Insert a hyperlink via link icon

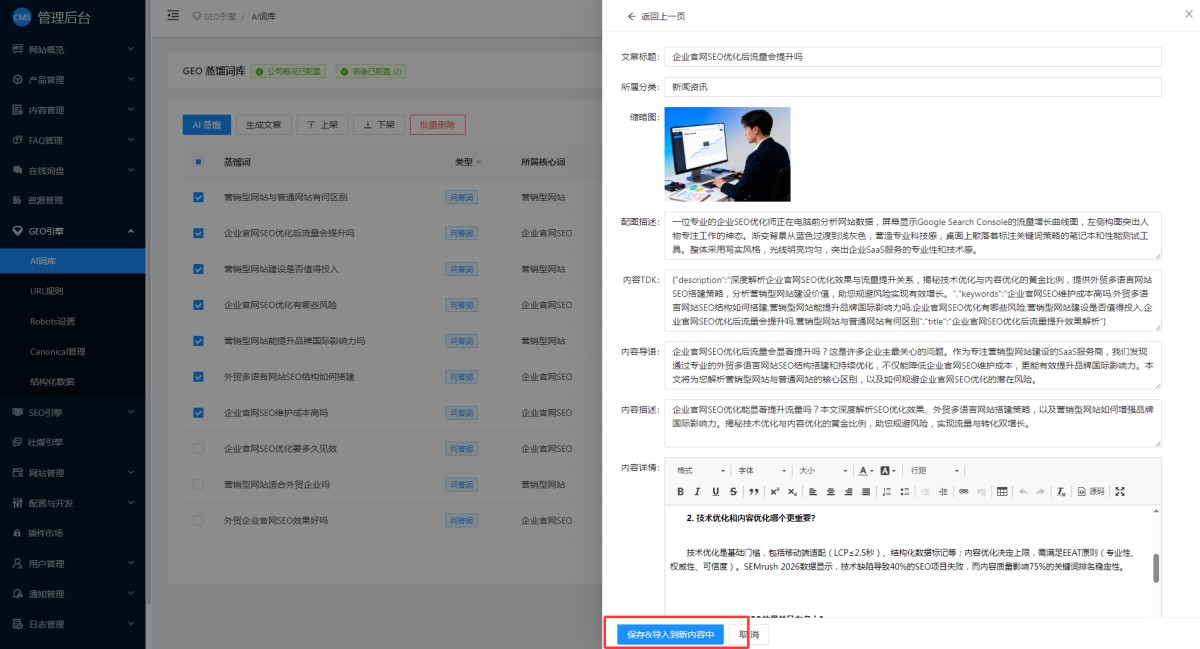(x=964, y=492)
